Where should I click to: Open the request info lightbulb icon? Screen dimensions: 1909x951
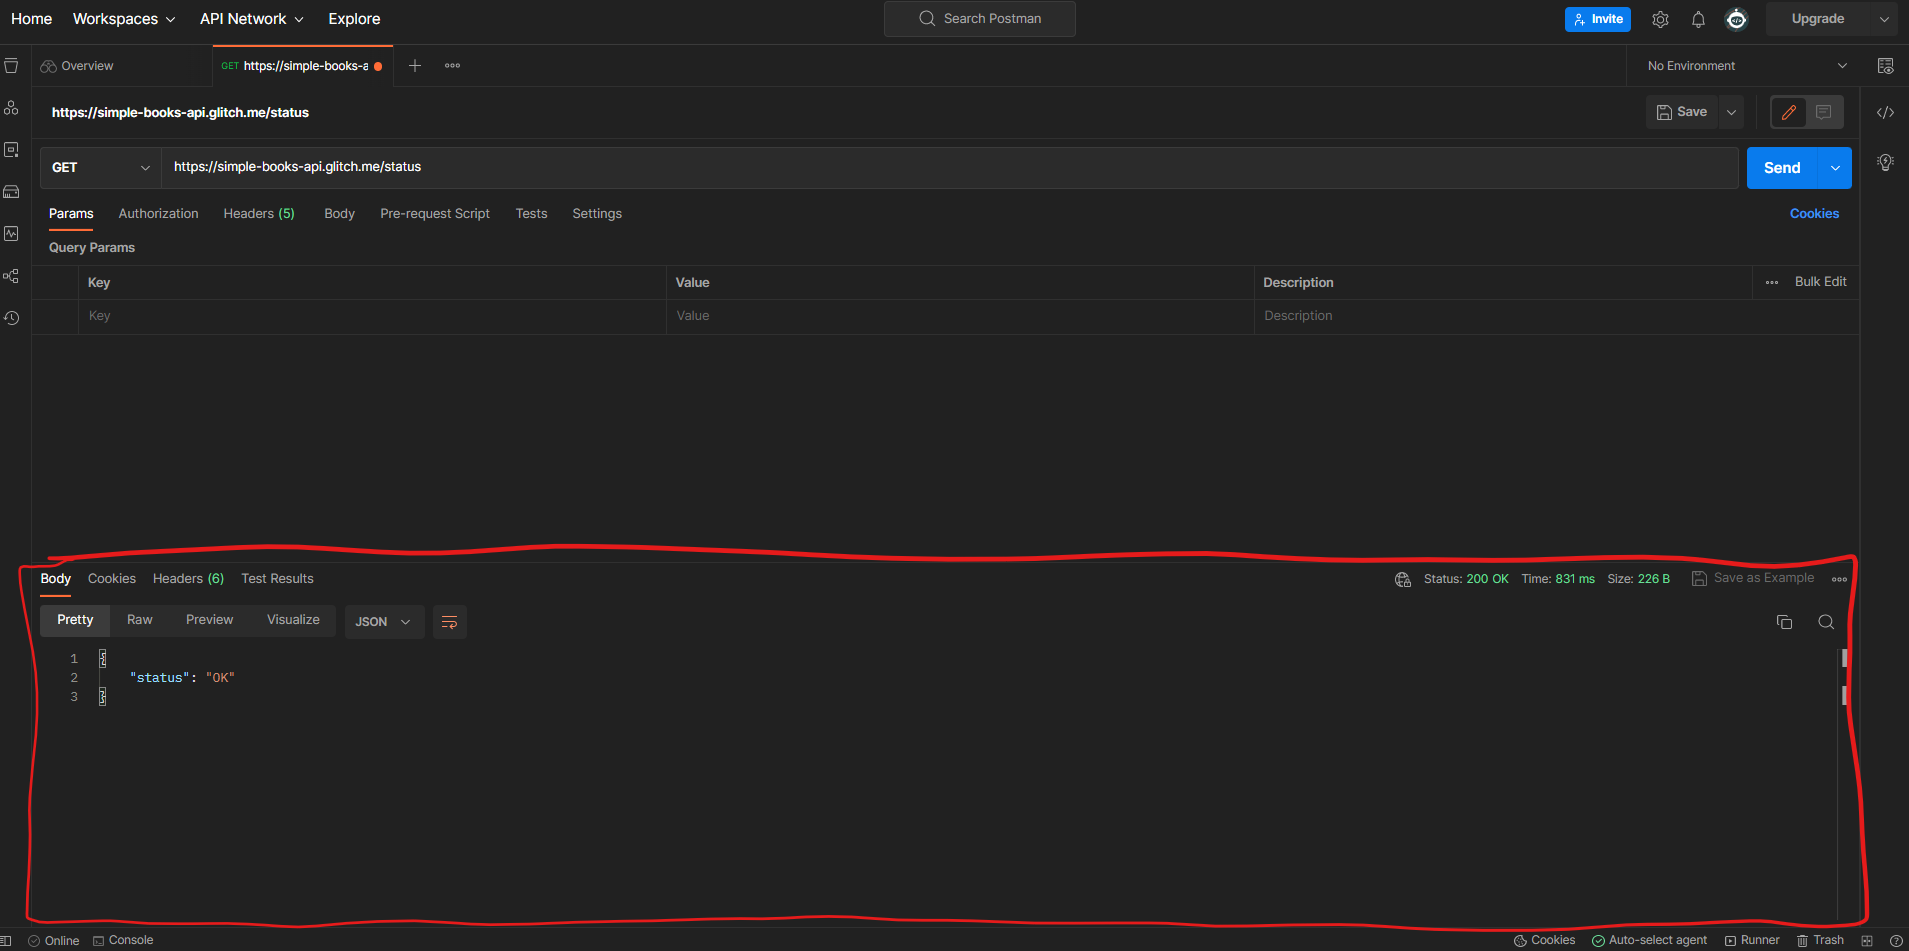coord(1885,162)
